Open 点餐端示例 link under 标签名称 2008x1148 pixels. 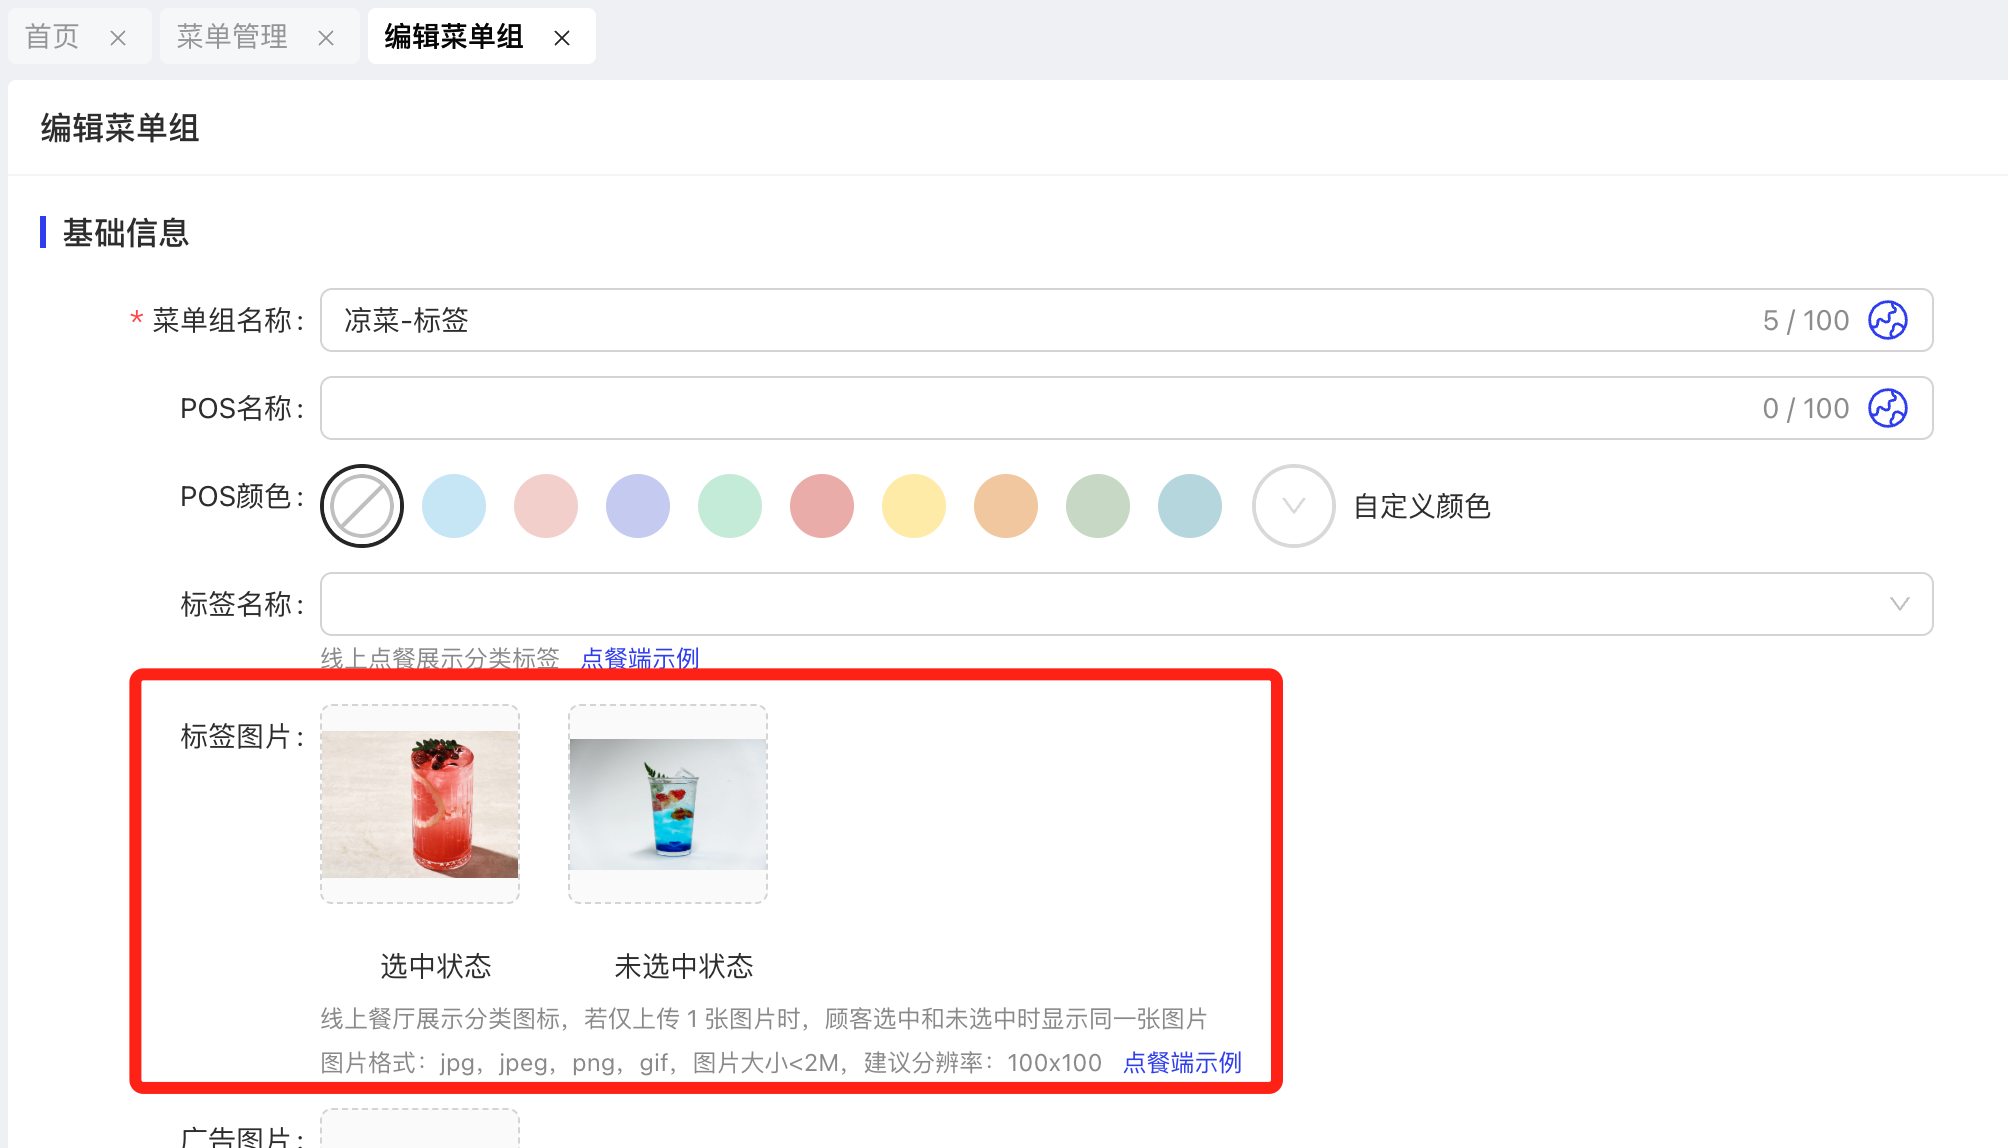coord(640,658)
